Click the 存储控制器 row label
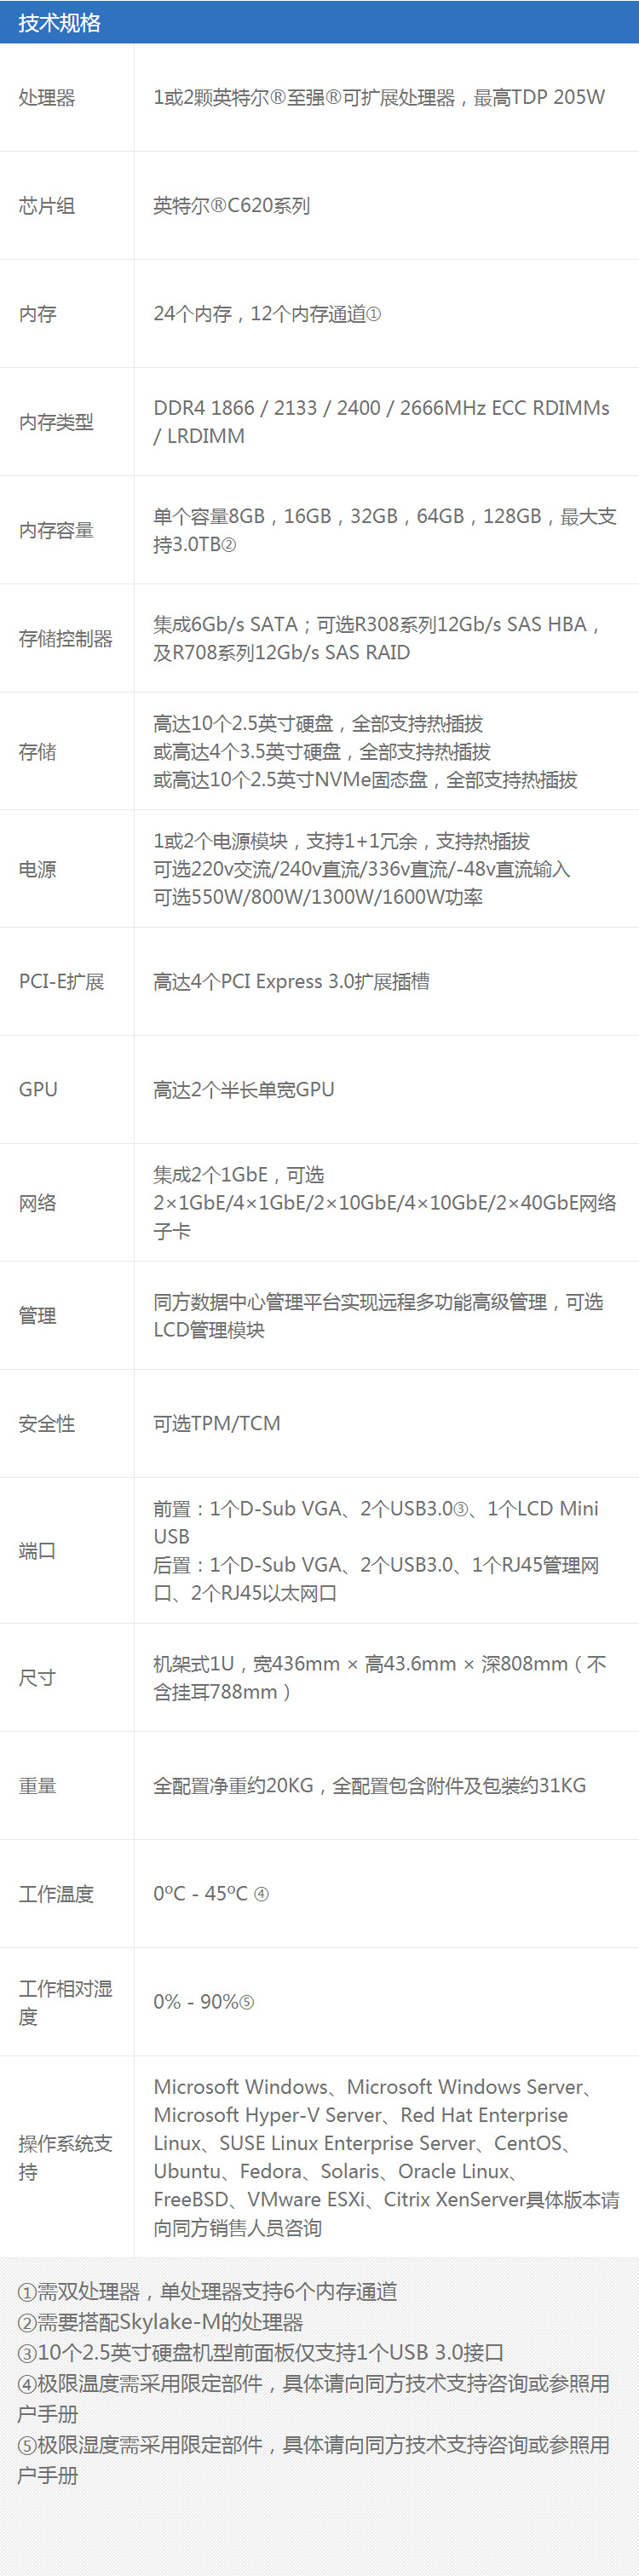 [65, 638]
